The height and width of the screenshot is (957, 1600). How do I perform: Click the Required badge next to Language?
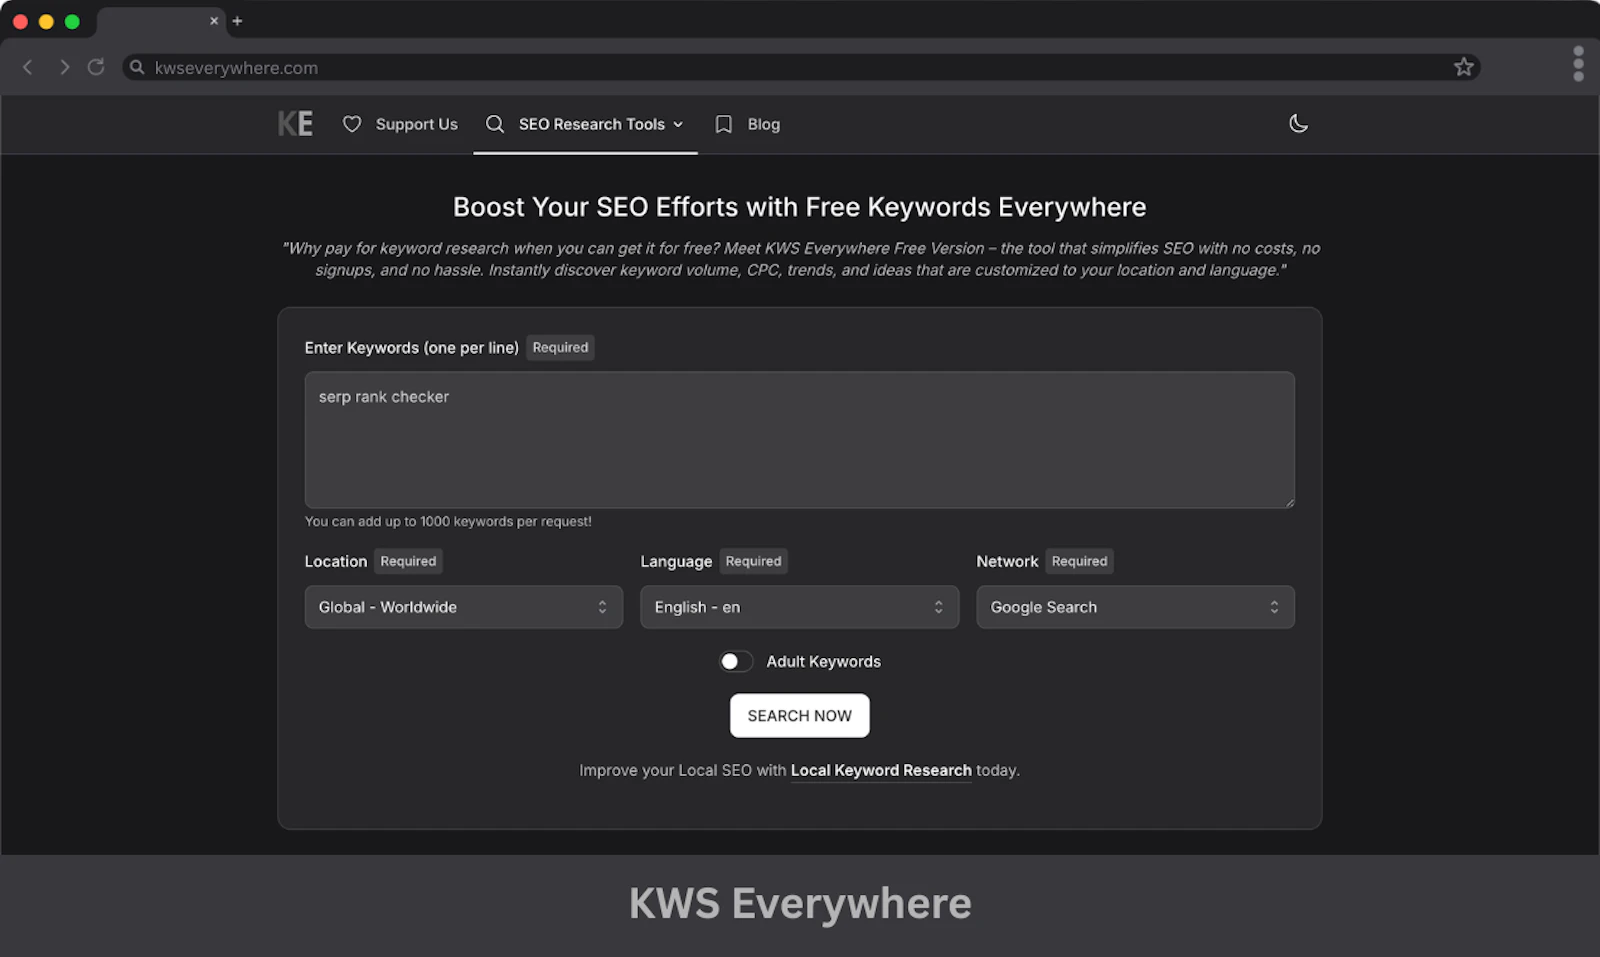click(x=753, y=561)
